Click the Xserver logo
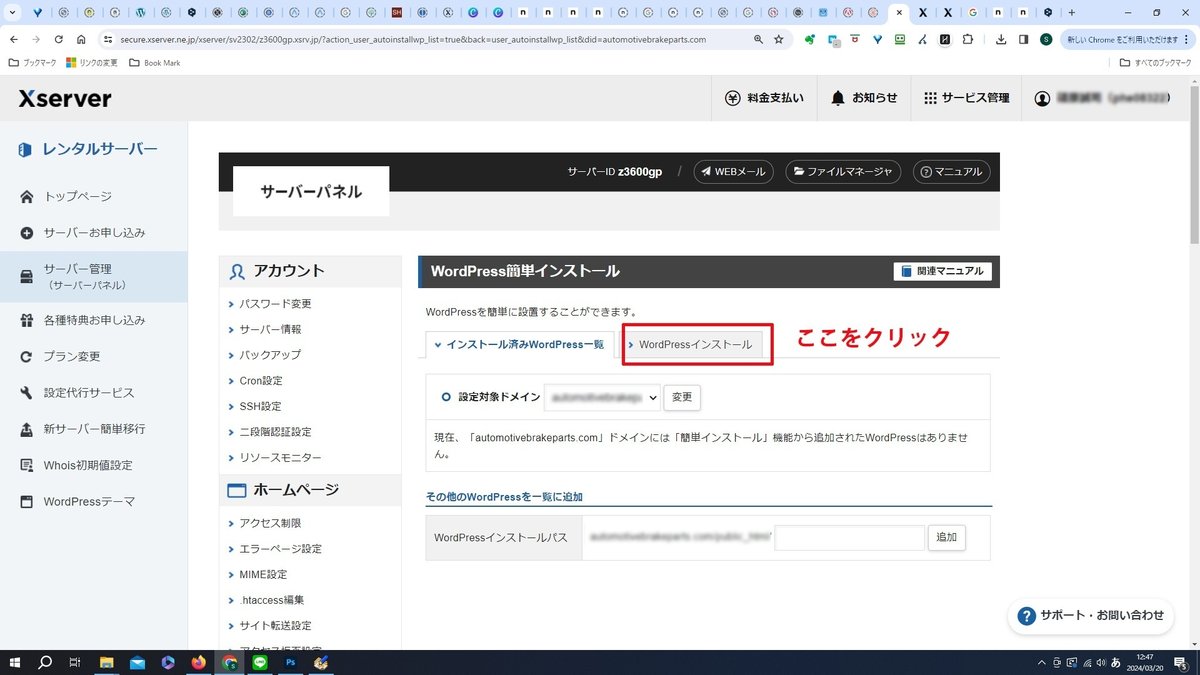The width and height of the screenshot is (1200, 675). (65, 98)
